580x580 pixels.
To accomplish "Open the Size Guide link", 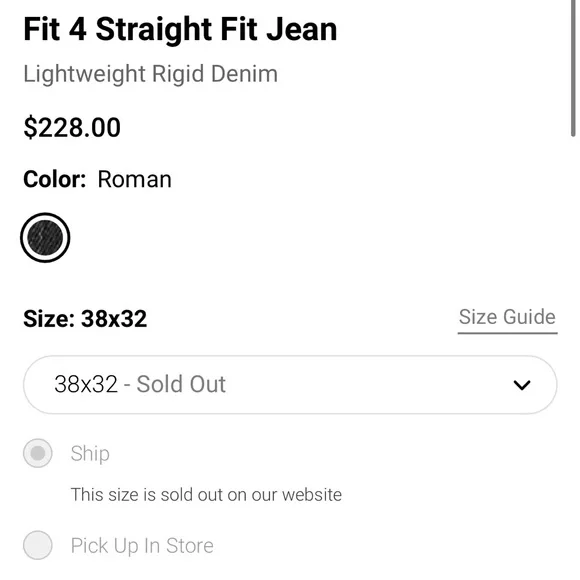I will click(x=507, y=317).
